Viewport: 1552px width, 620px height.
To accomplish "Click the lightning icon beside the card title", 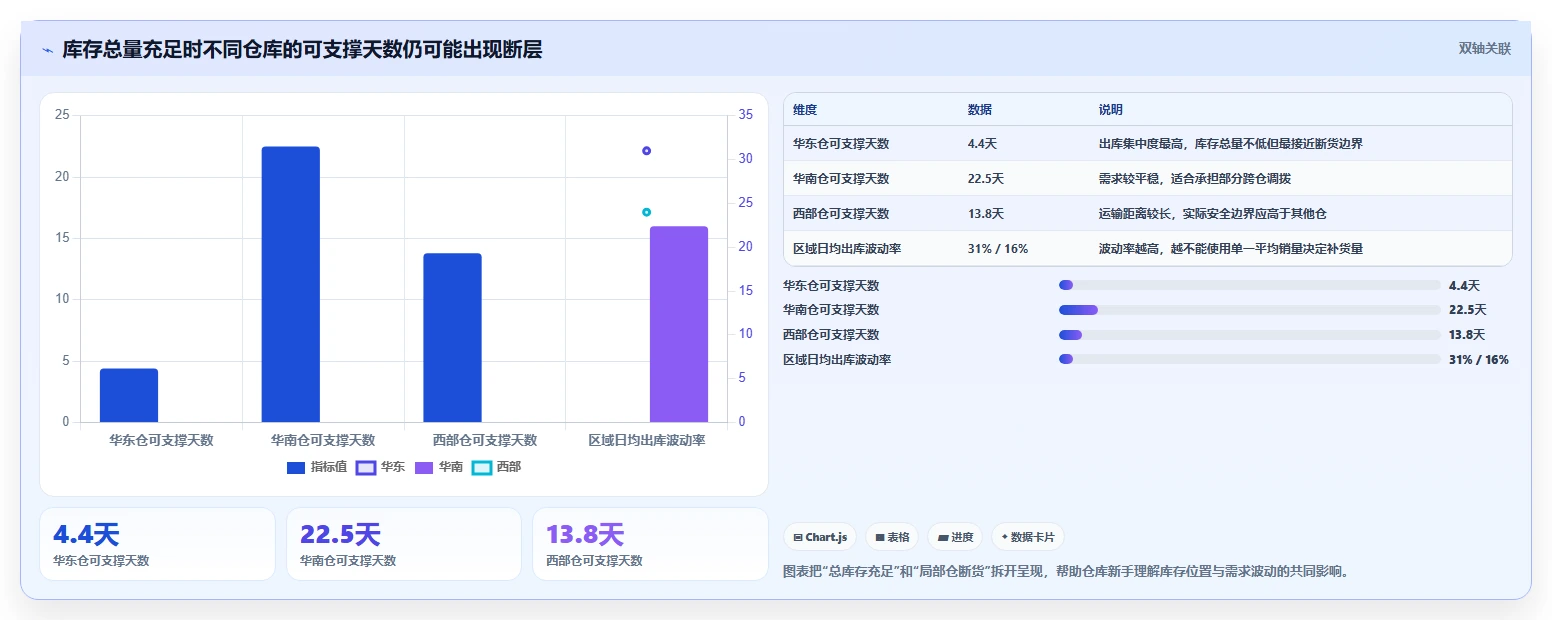I will [48, 50].
